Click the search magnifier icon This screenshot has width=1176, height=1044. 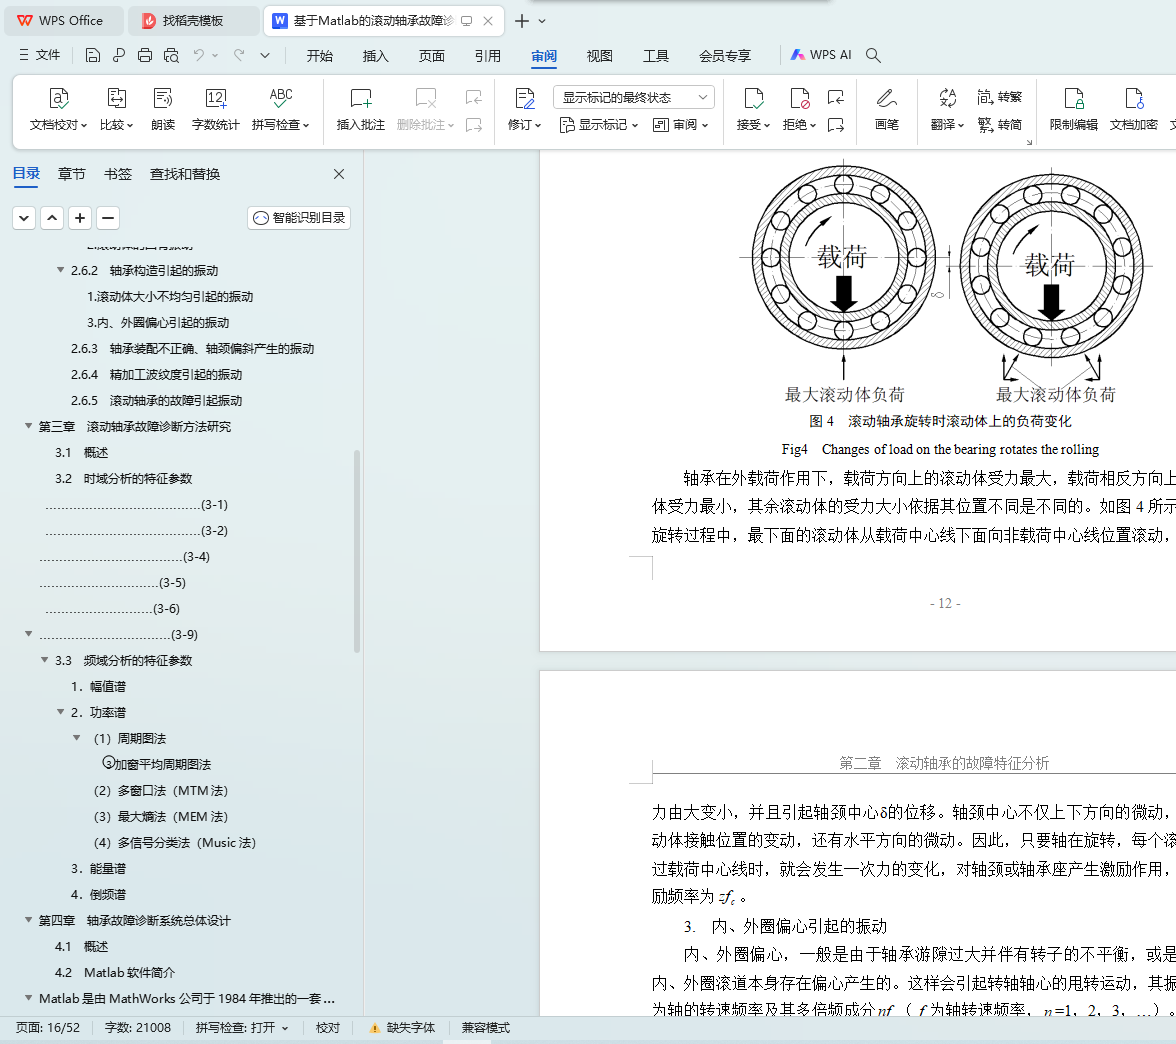(x=873, y=55)
